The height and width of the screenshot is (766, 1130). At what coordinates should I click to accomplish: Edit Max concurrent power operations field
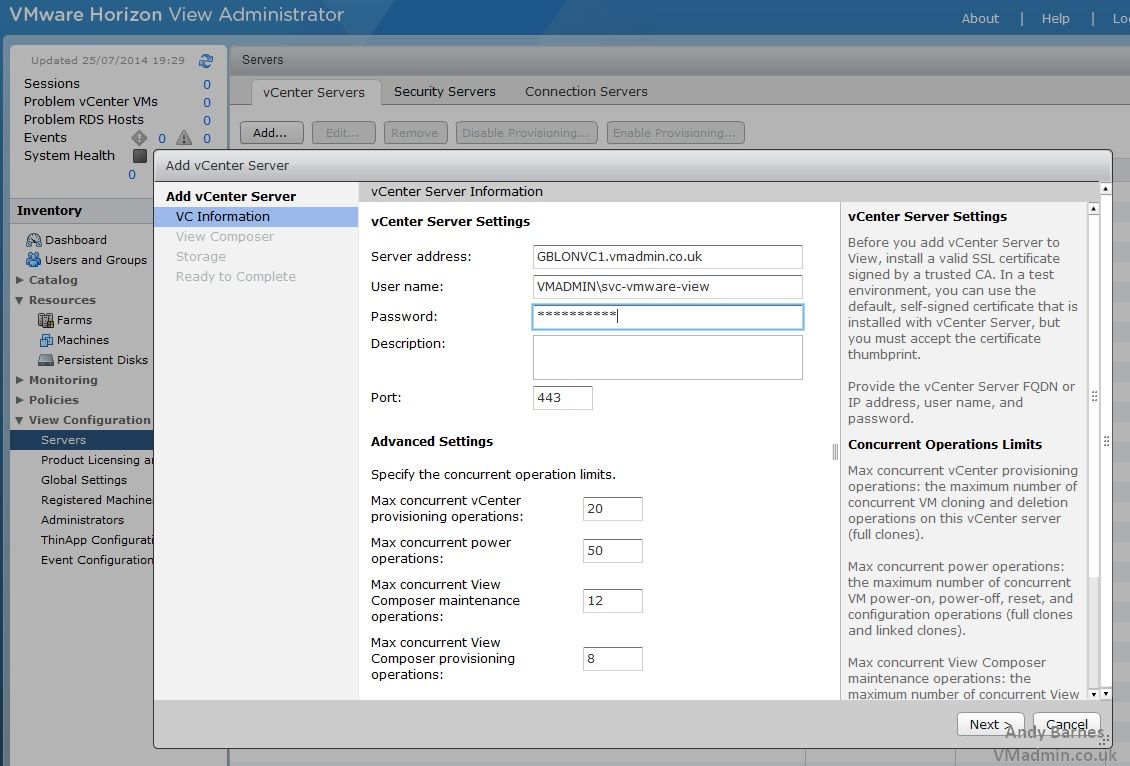click(x=613, y=551)
